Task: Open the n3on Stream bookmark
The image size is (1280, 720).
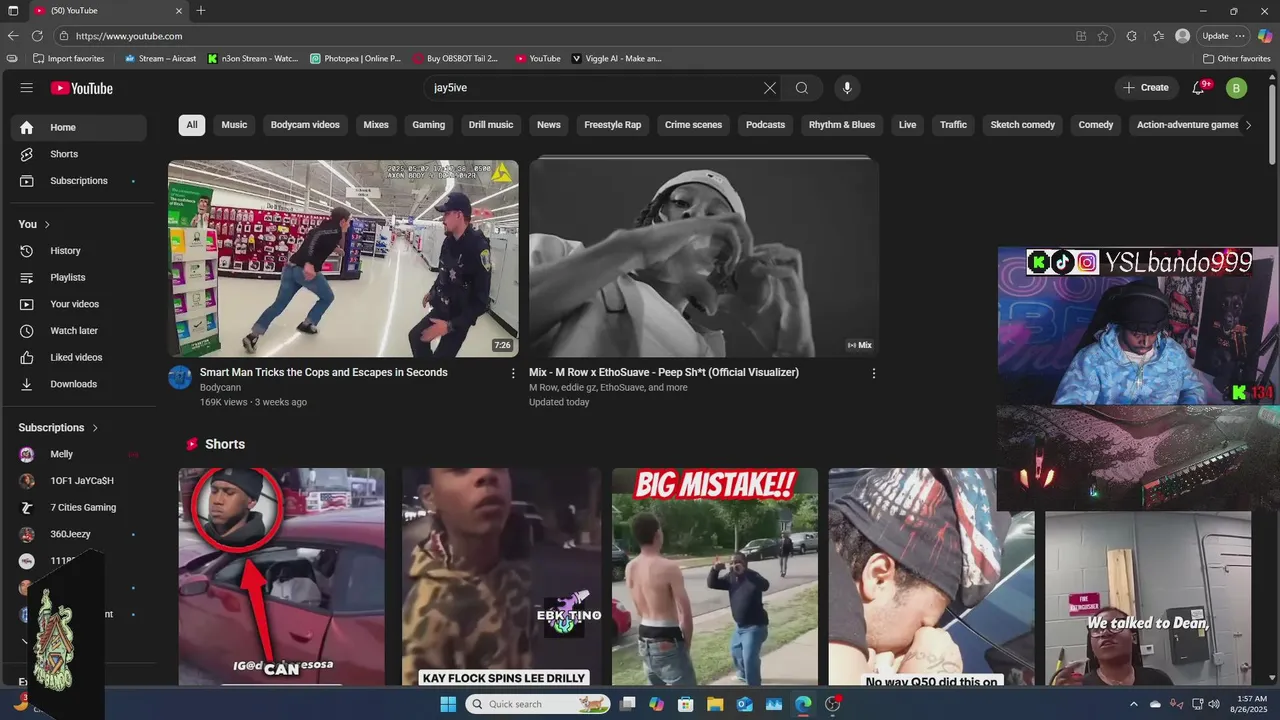Action: (253, 59)
